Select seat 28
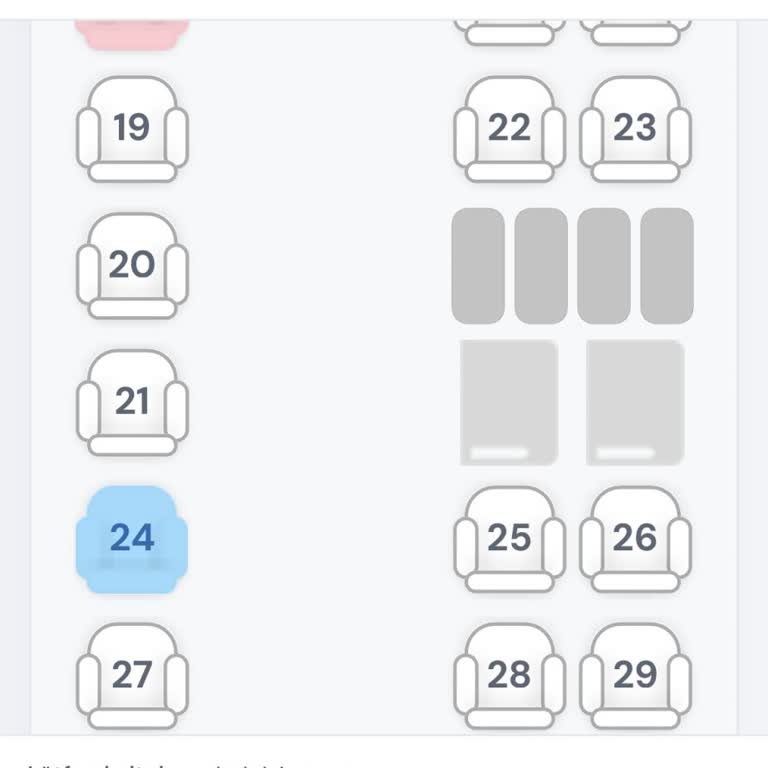The width and height of the screenshot is (768, 768). pos(509,676)
